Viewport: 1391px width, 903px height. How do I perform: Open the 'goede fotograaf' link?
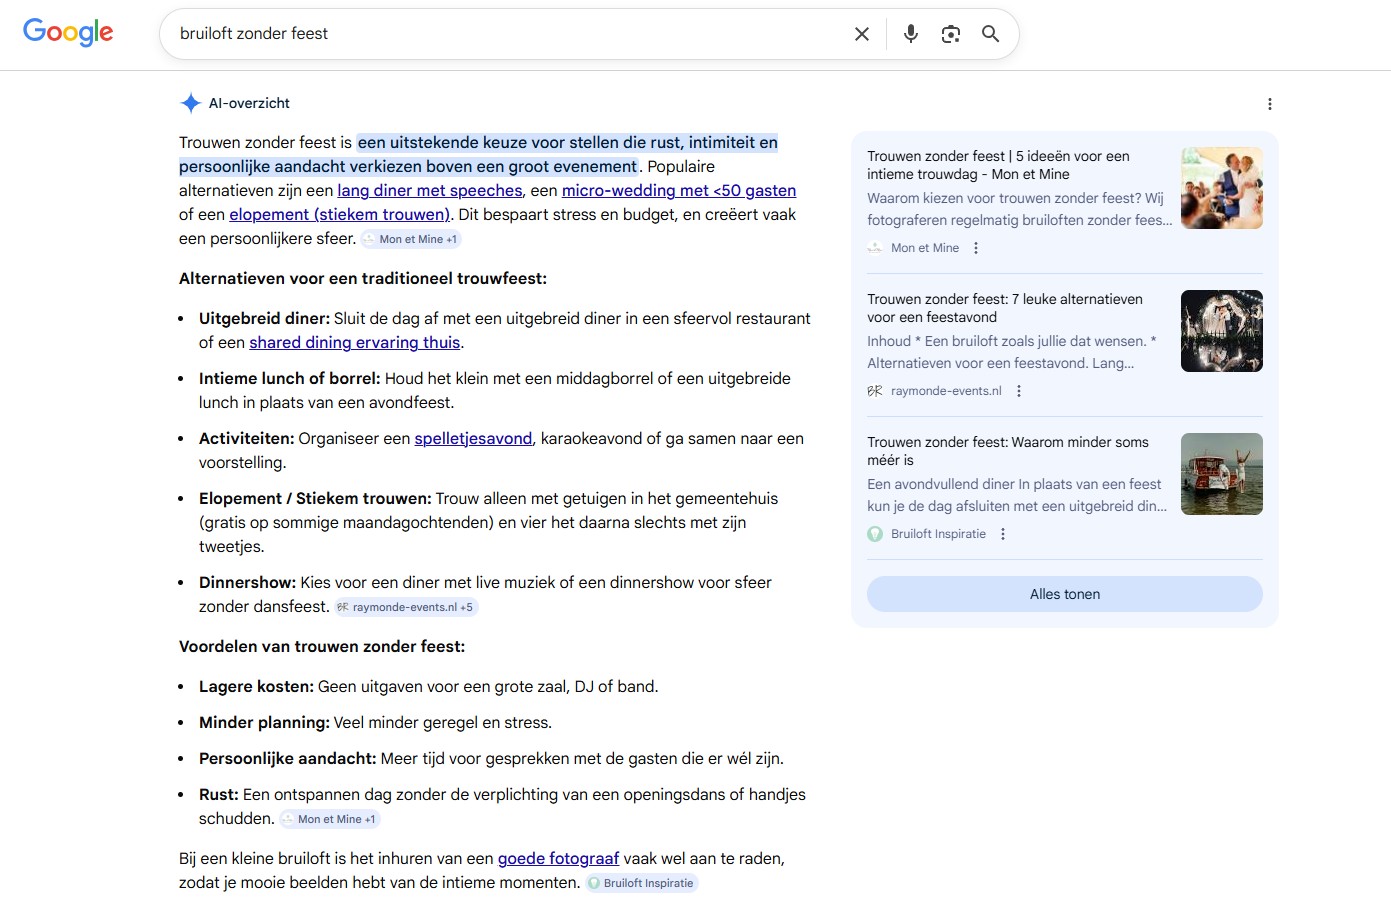click(x=559, y=858)
